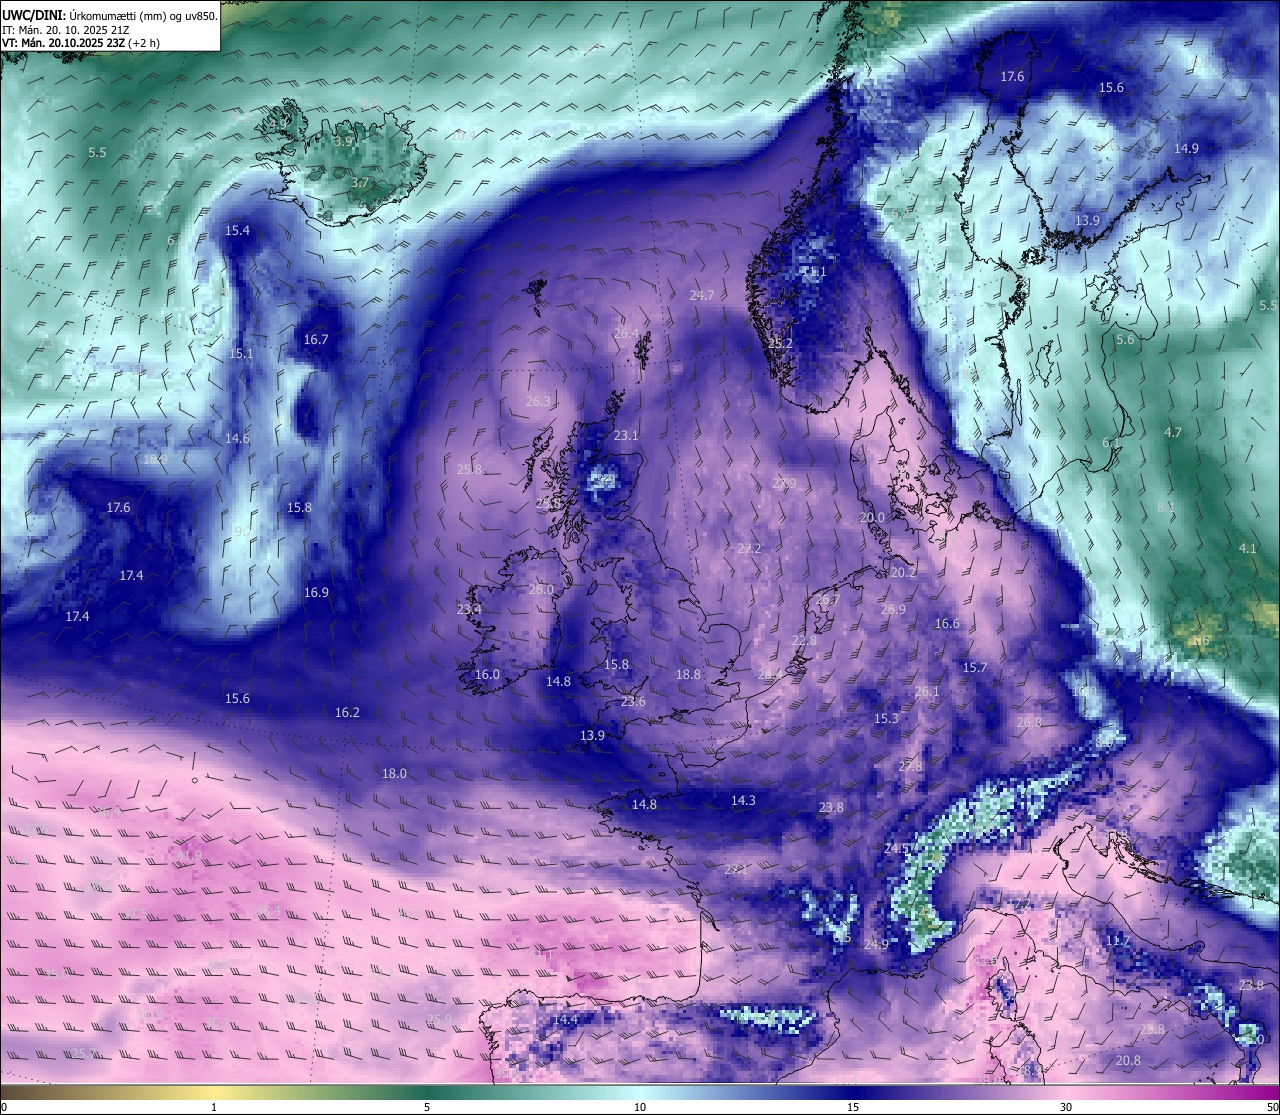Viewport: 1280px width, 1115px height.
Task: Click the 16.6 value over eastern Germany
Action: coord(947,623)
